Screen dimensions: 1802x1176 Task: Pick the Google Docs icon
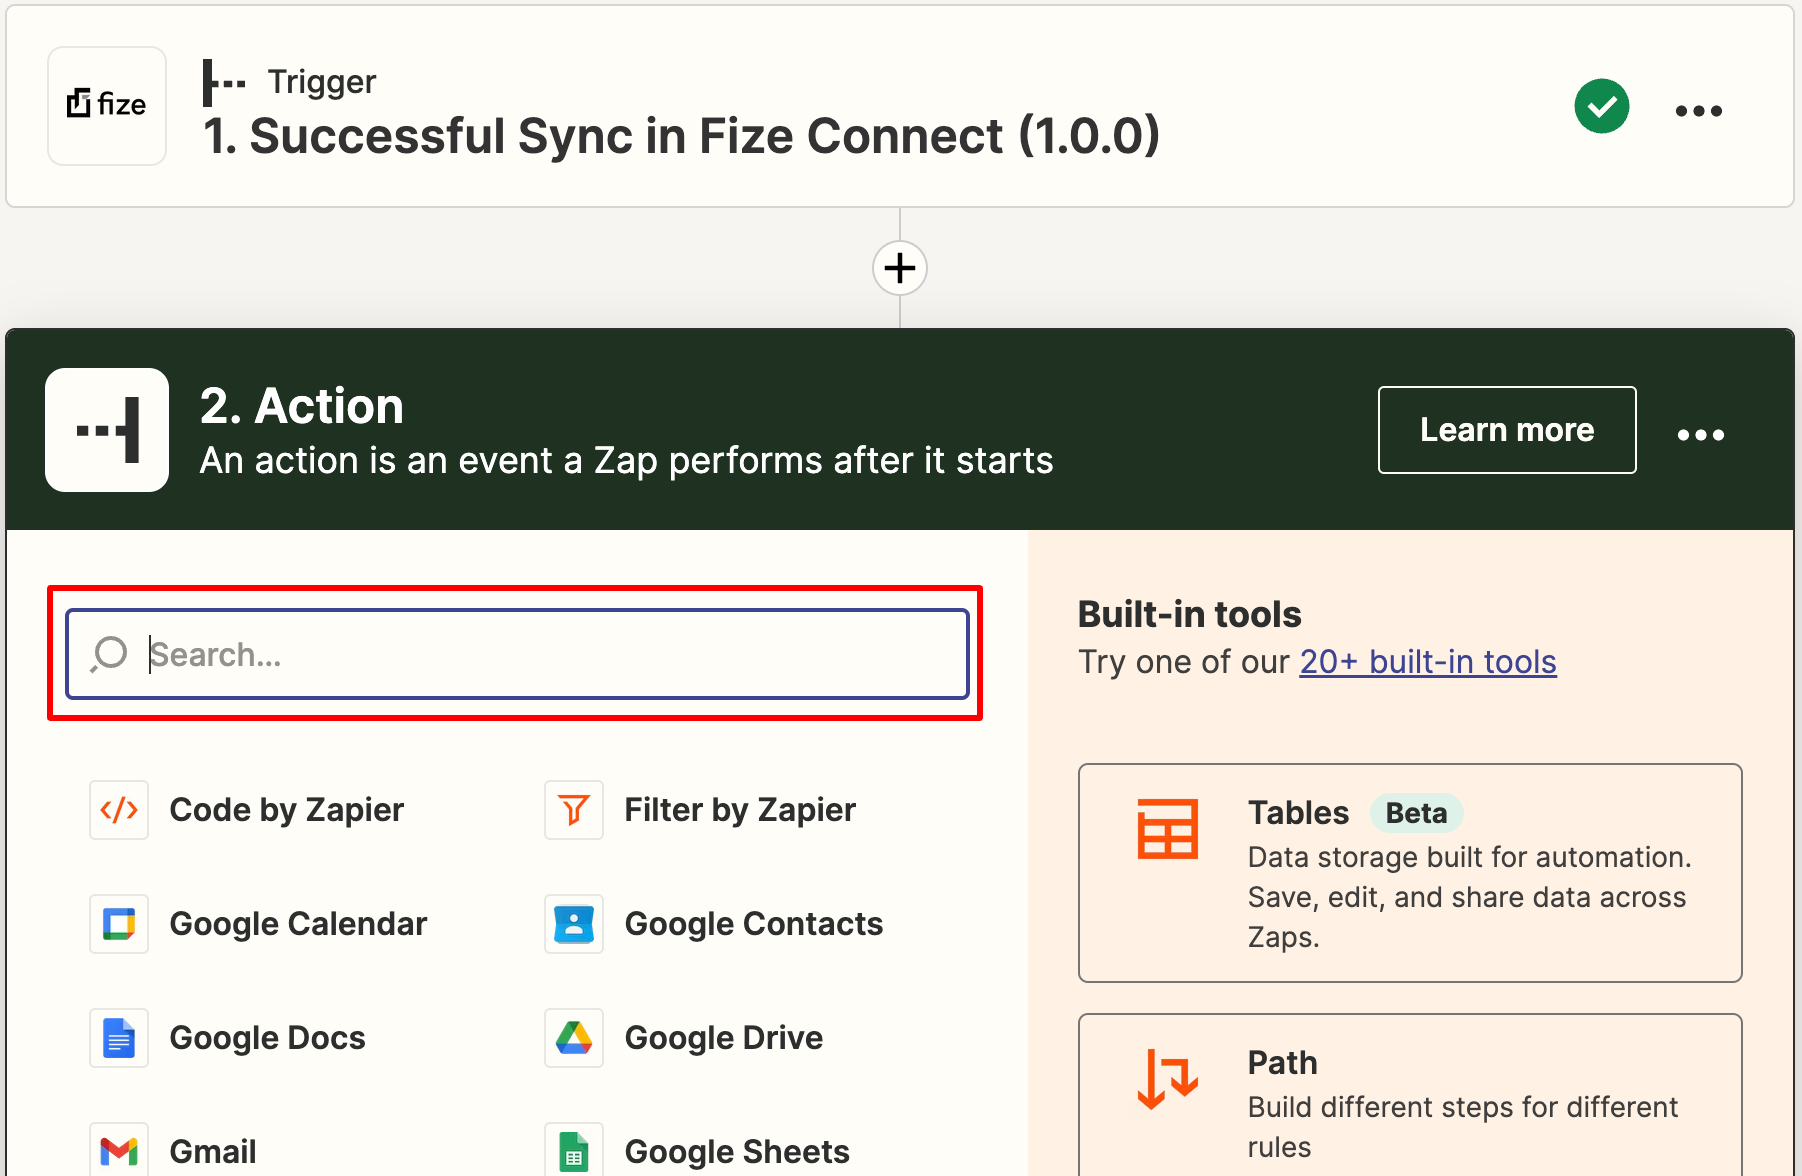pos(119,1038)
